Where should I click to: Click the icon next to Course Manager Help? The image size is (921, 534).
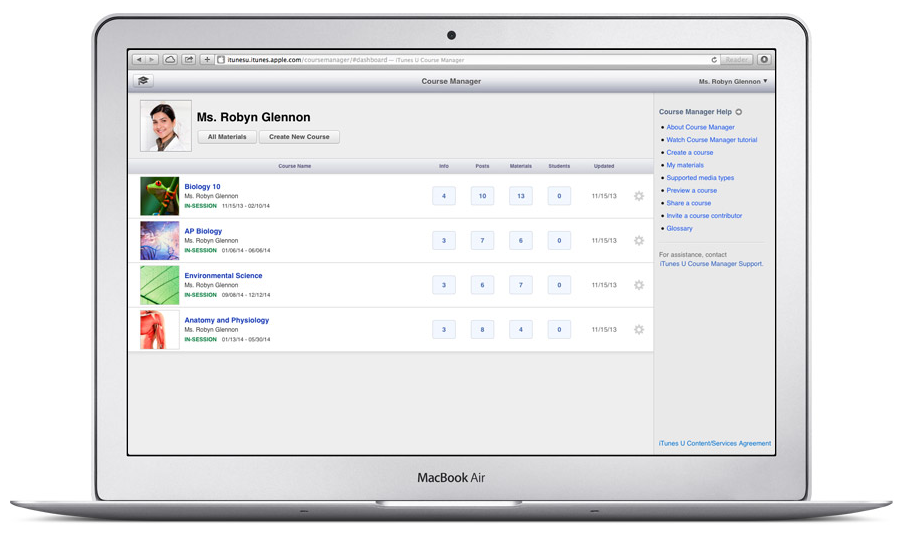(x=739, y=112)
